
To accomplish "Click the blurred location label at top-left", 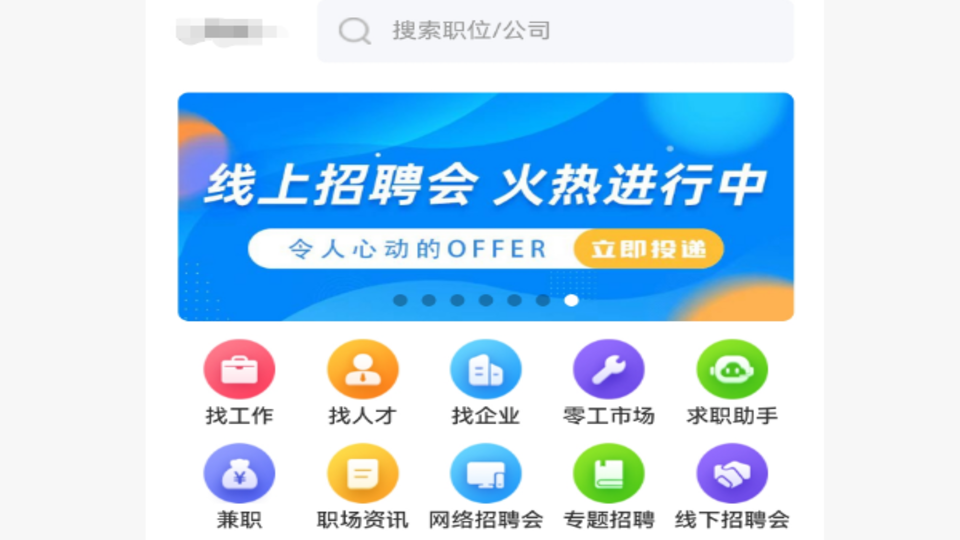I will [230, 31].
